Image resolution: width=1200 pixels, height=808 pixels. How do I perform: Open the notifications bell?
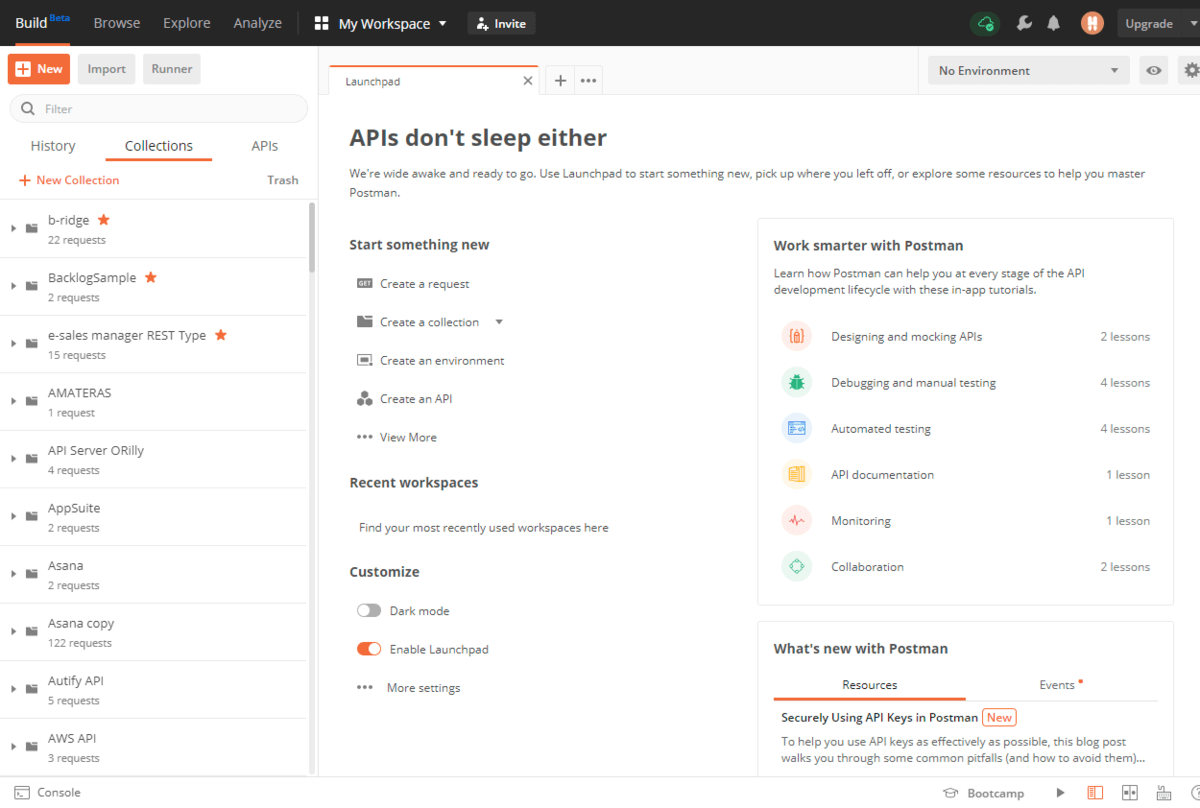pos(1053,24)
